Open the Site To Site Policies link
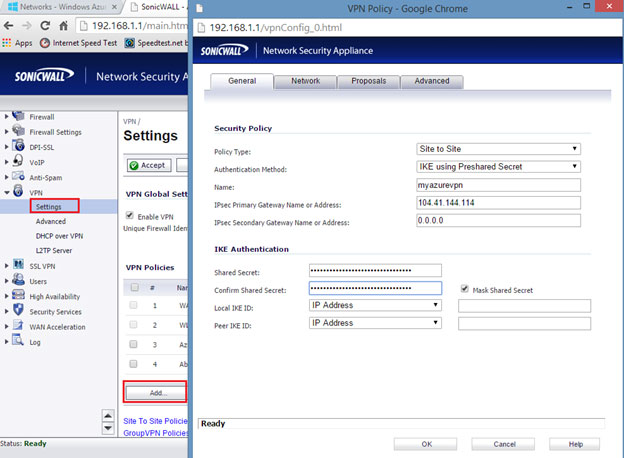This screenshot has height=458, width=624. tap(155, 421)
